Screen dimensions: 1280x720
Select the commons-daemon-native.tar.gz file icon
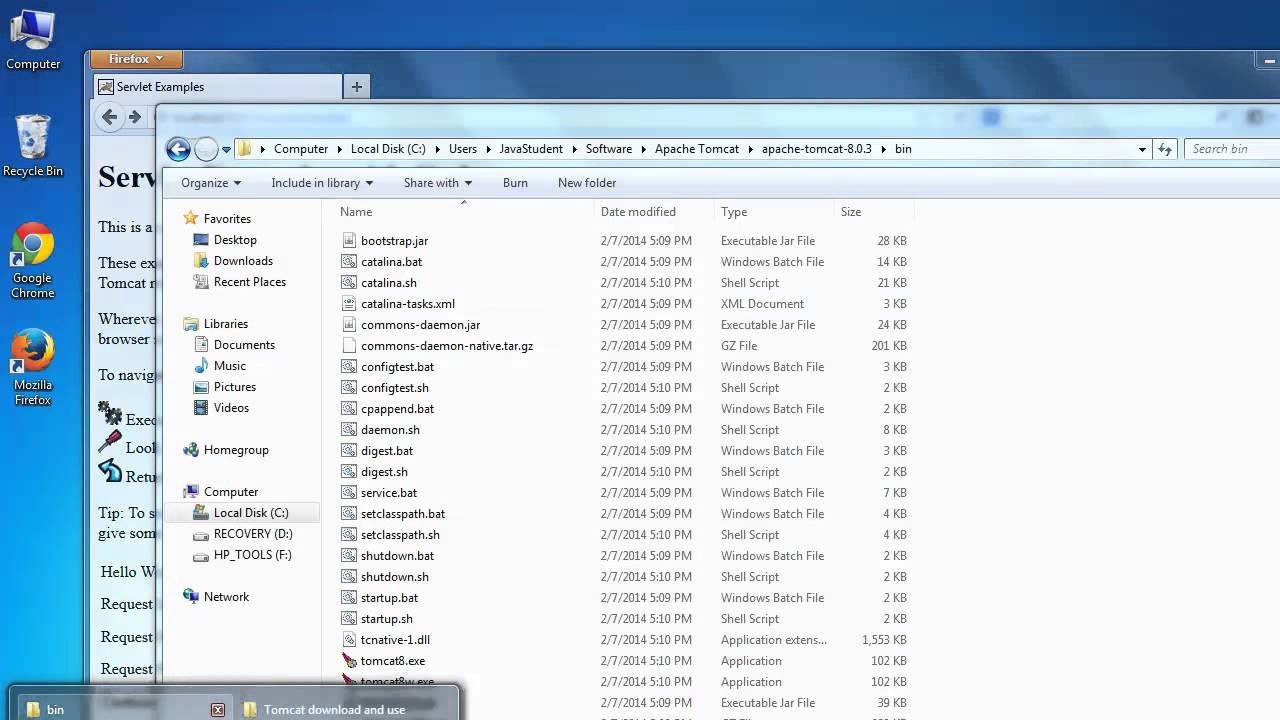pyautogui.click(x=349, y=346)
